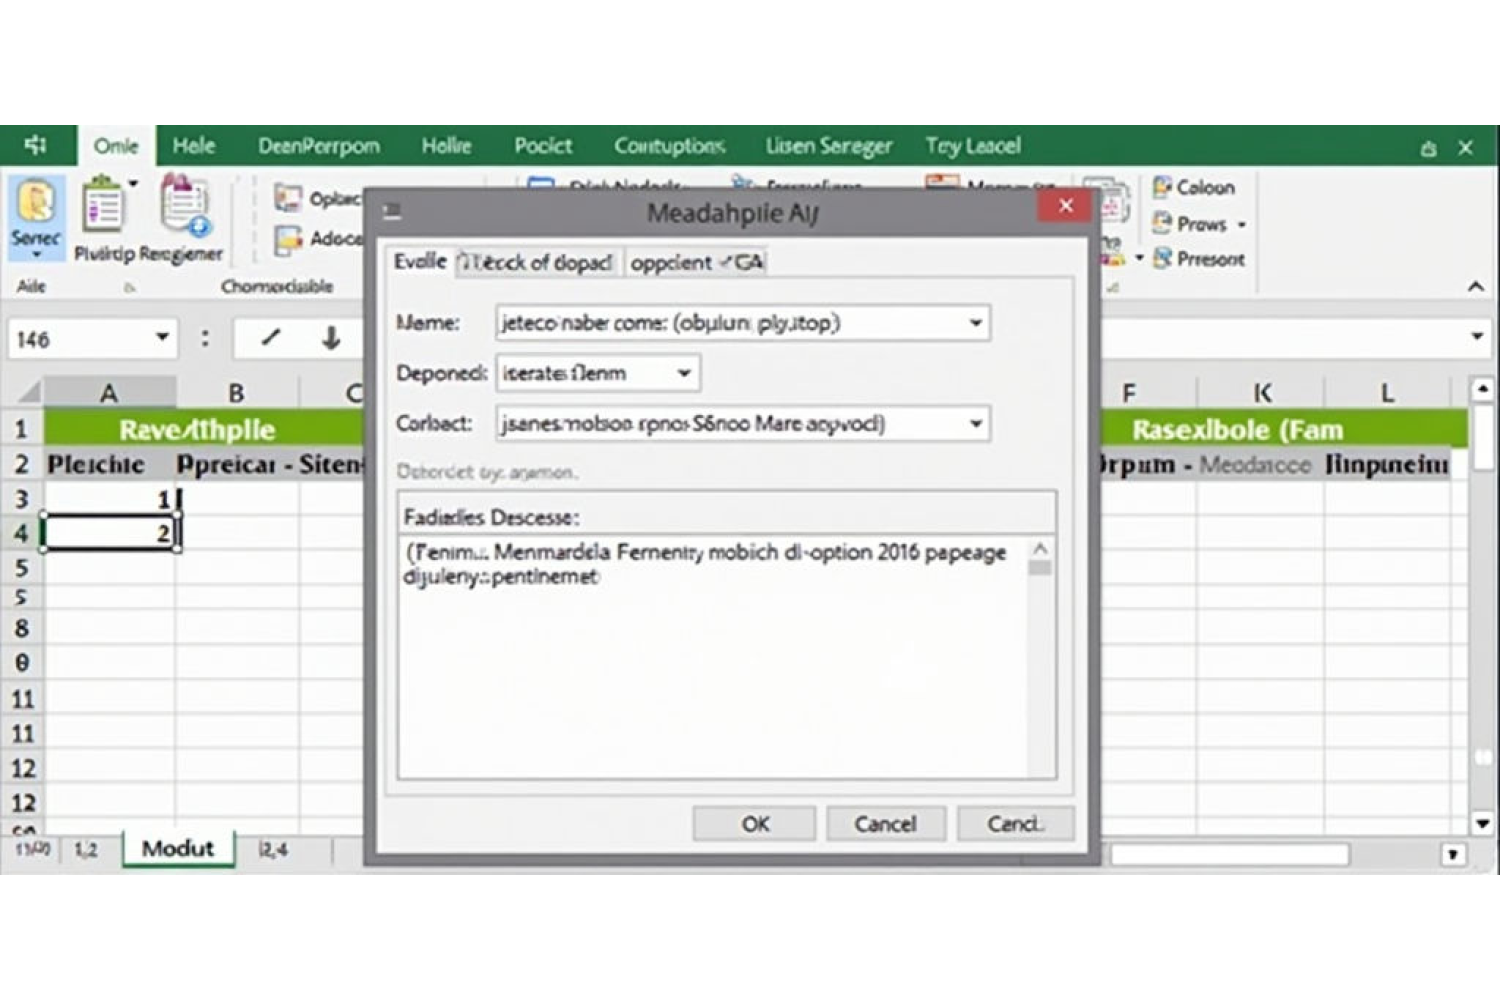Click the Serrec paste icon in ribbon
The height and width of the screenshot is (1000, 1500).
coord(36,203)
